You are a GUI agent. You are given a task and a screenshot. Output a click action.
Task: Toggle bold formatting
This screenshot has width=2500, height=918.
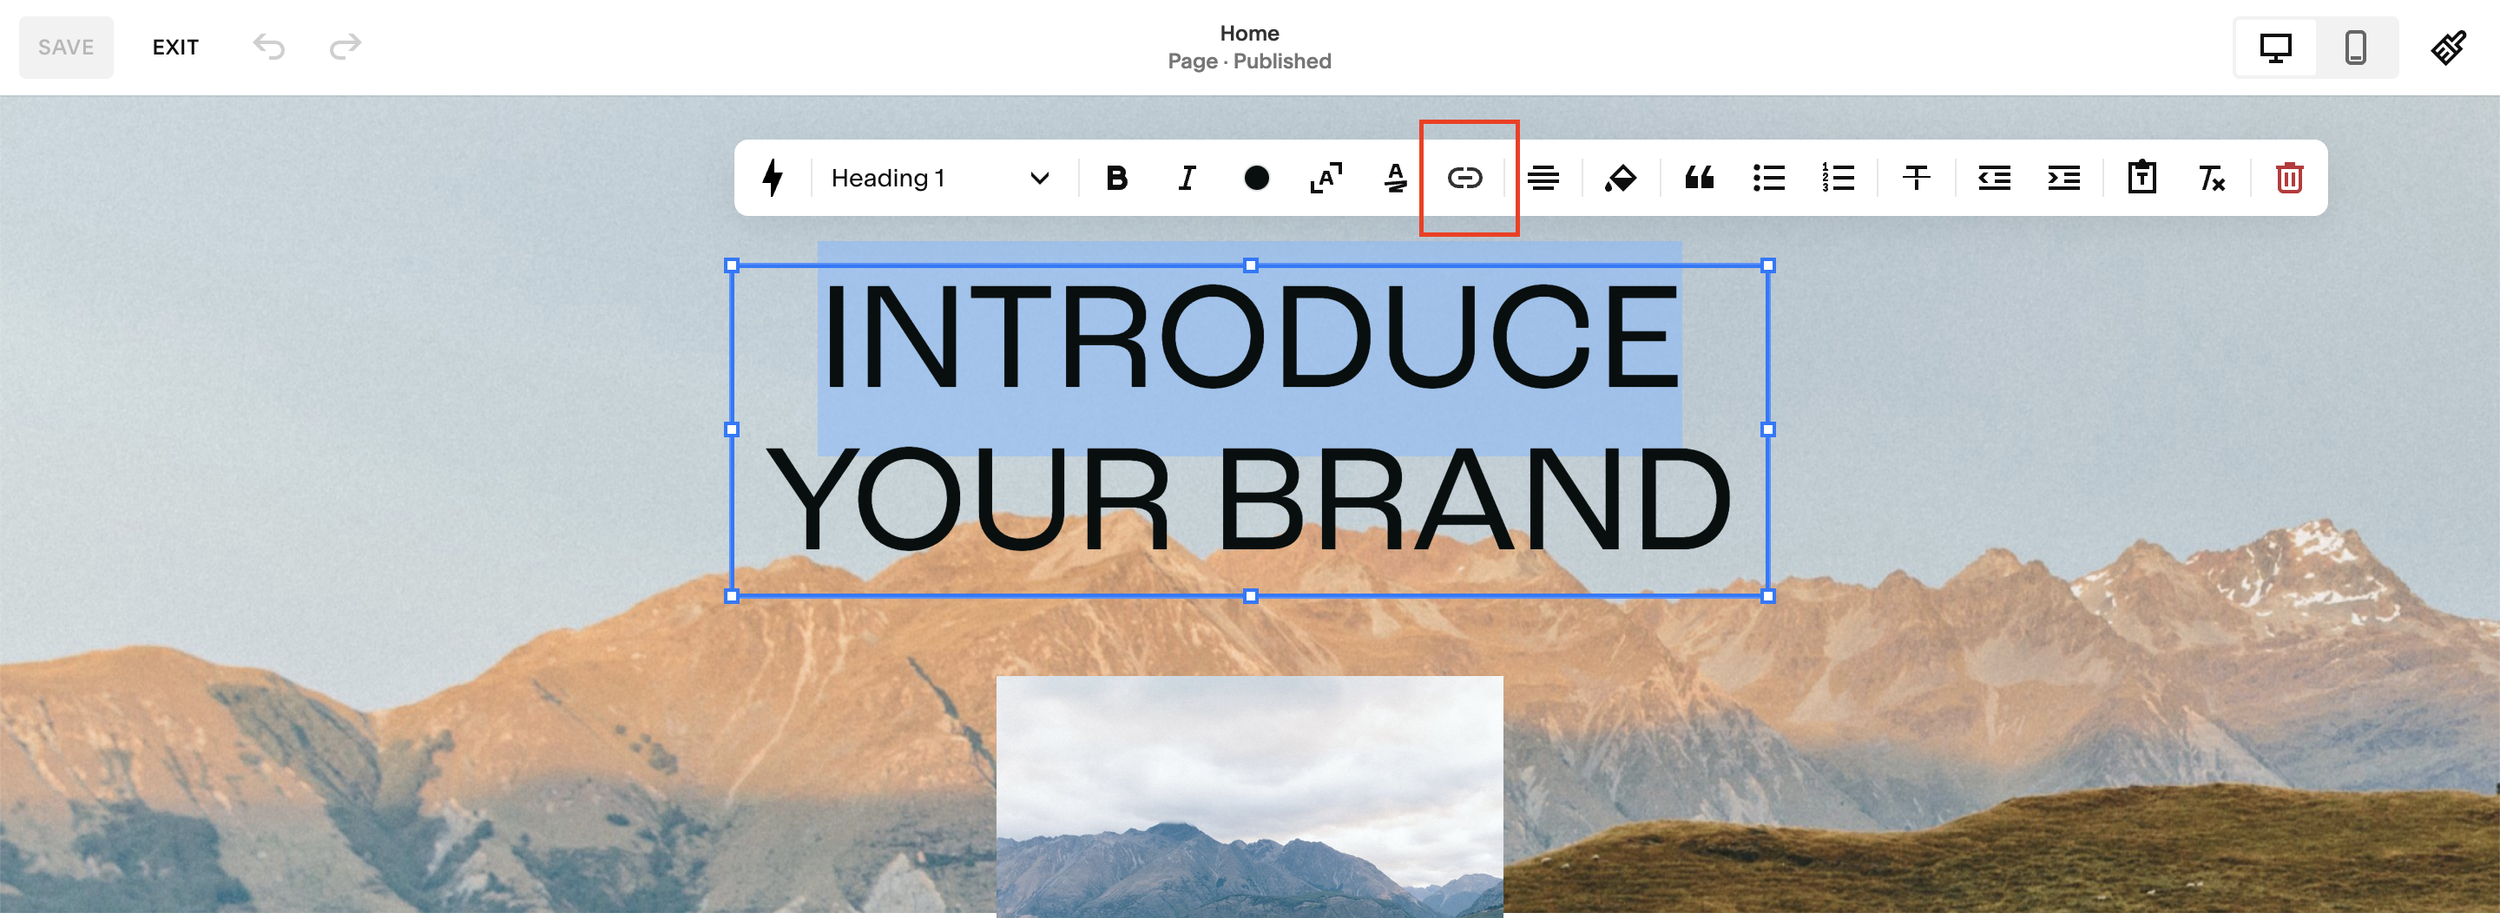tap(1117, 178)
